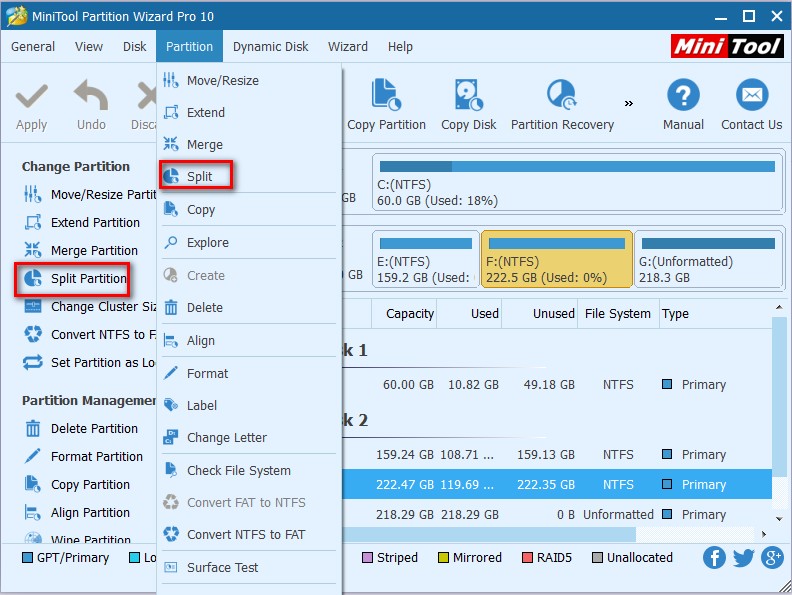Select the 159.24 GB partition row
Screen dimensions: 792x595
[557, 455]
